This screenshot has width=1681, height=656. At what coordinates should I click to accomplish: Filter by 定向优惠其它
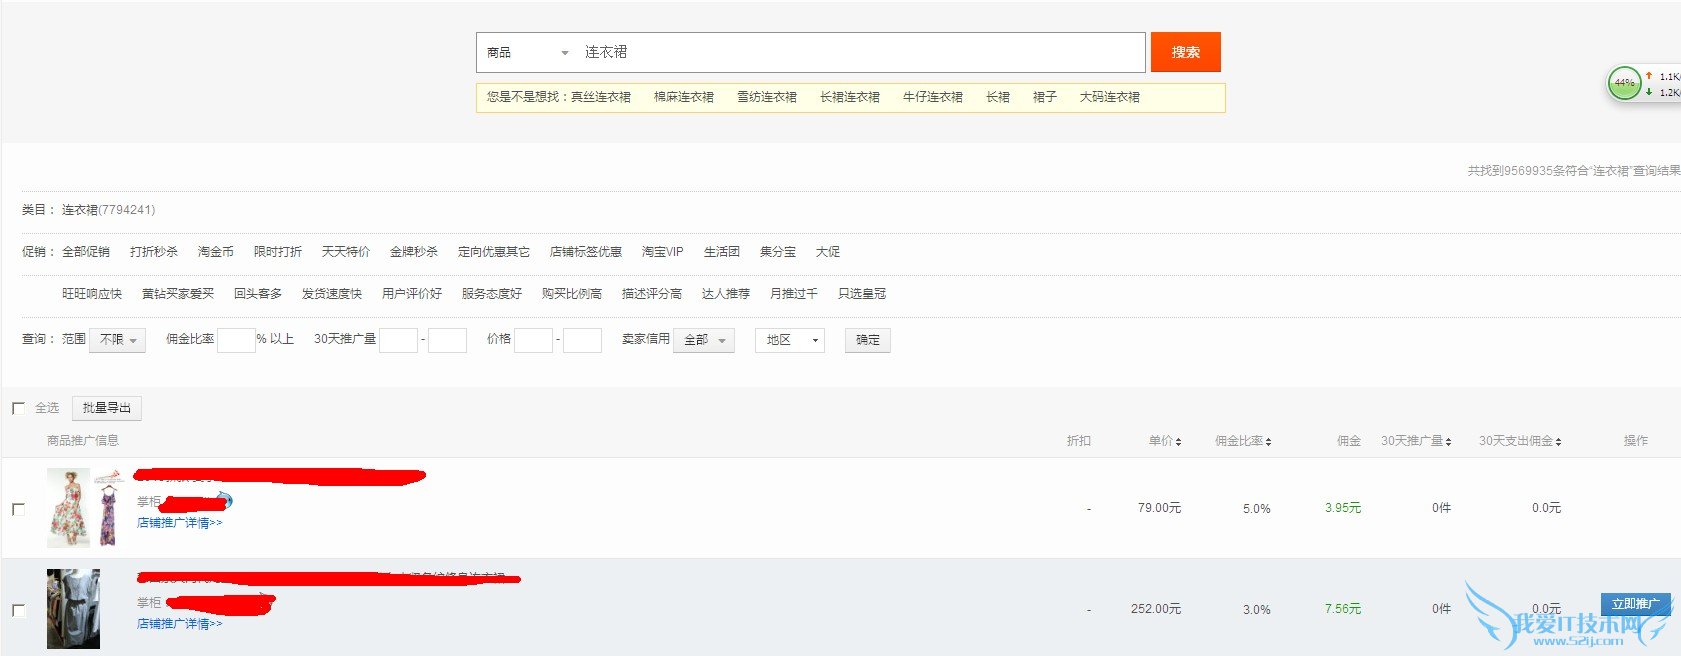(x=494, y=252)
